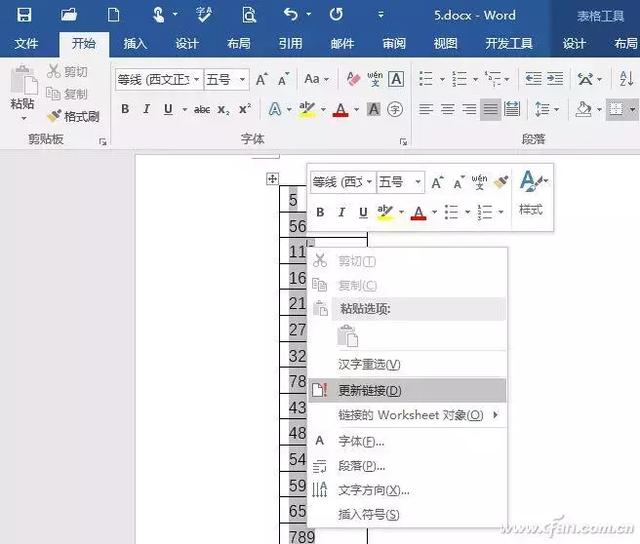Open the 开发工具 ribbon tab
This screenshot has width=640, height=544.
509,43
